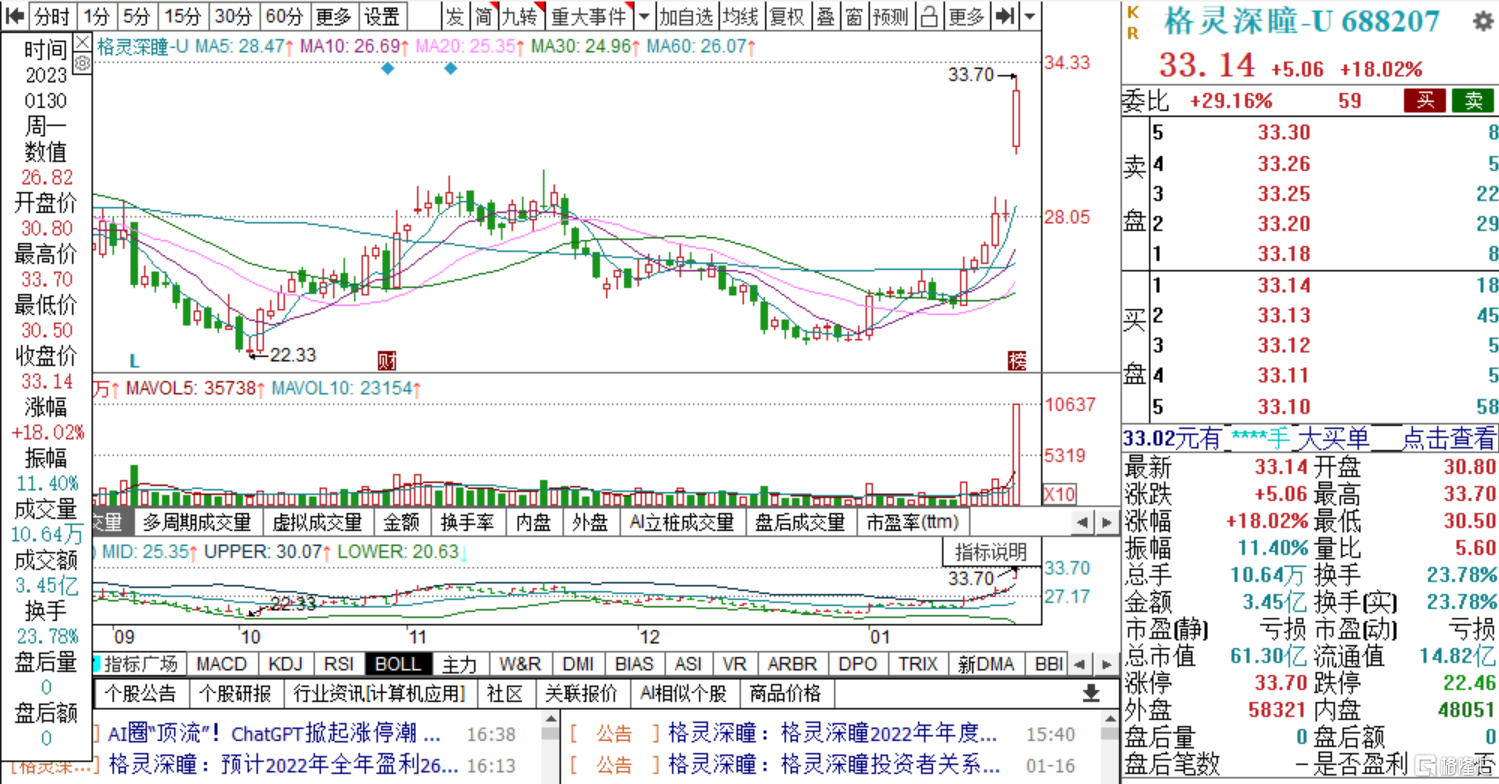1499x784 pixels.
Task: Click the first blue diamond event marker
Action: tap(388, 69)
